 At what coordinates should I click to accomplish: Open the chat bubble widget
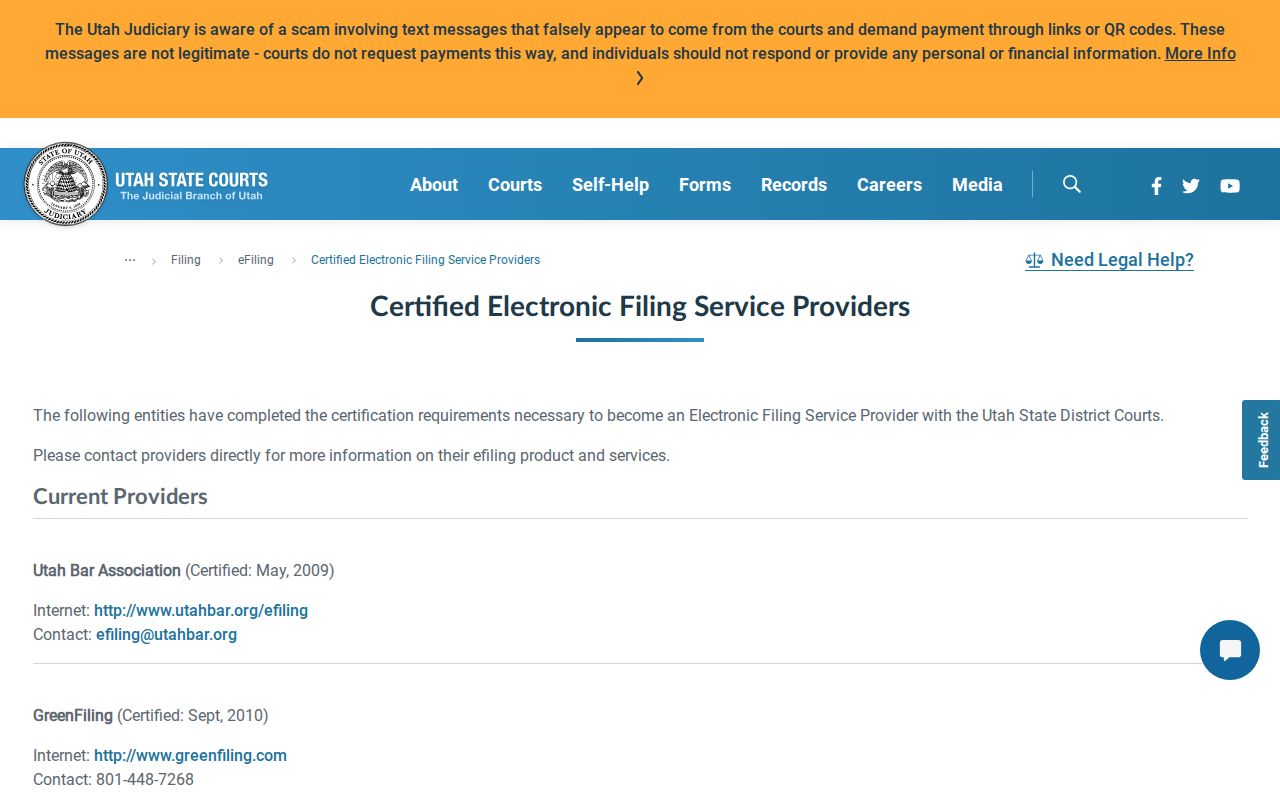pyautogui.click(x=1230, y=650)
